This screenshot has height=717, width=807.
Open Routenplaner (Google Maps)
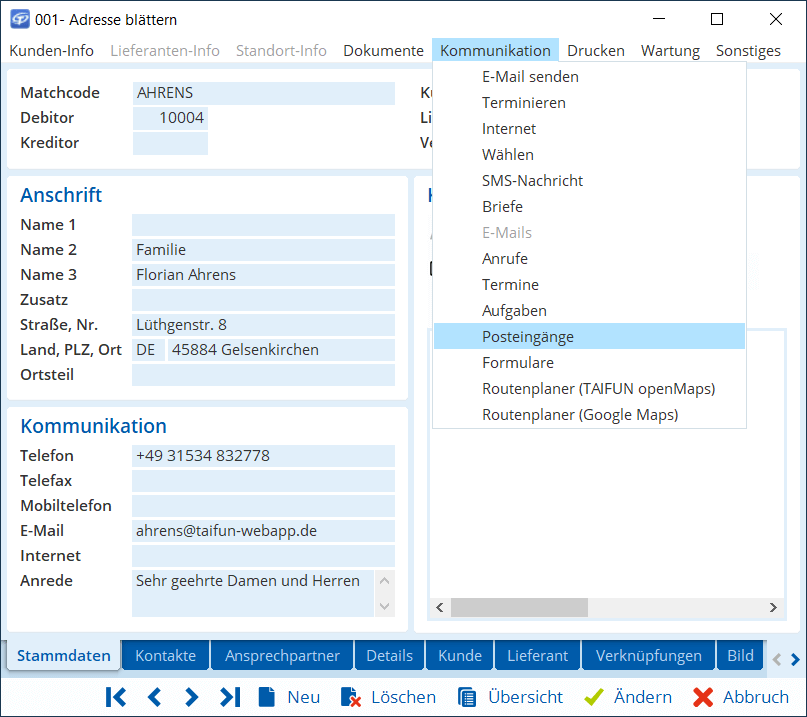click(x=580, y=415)
